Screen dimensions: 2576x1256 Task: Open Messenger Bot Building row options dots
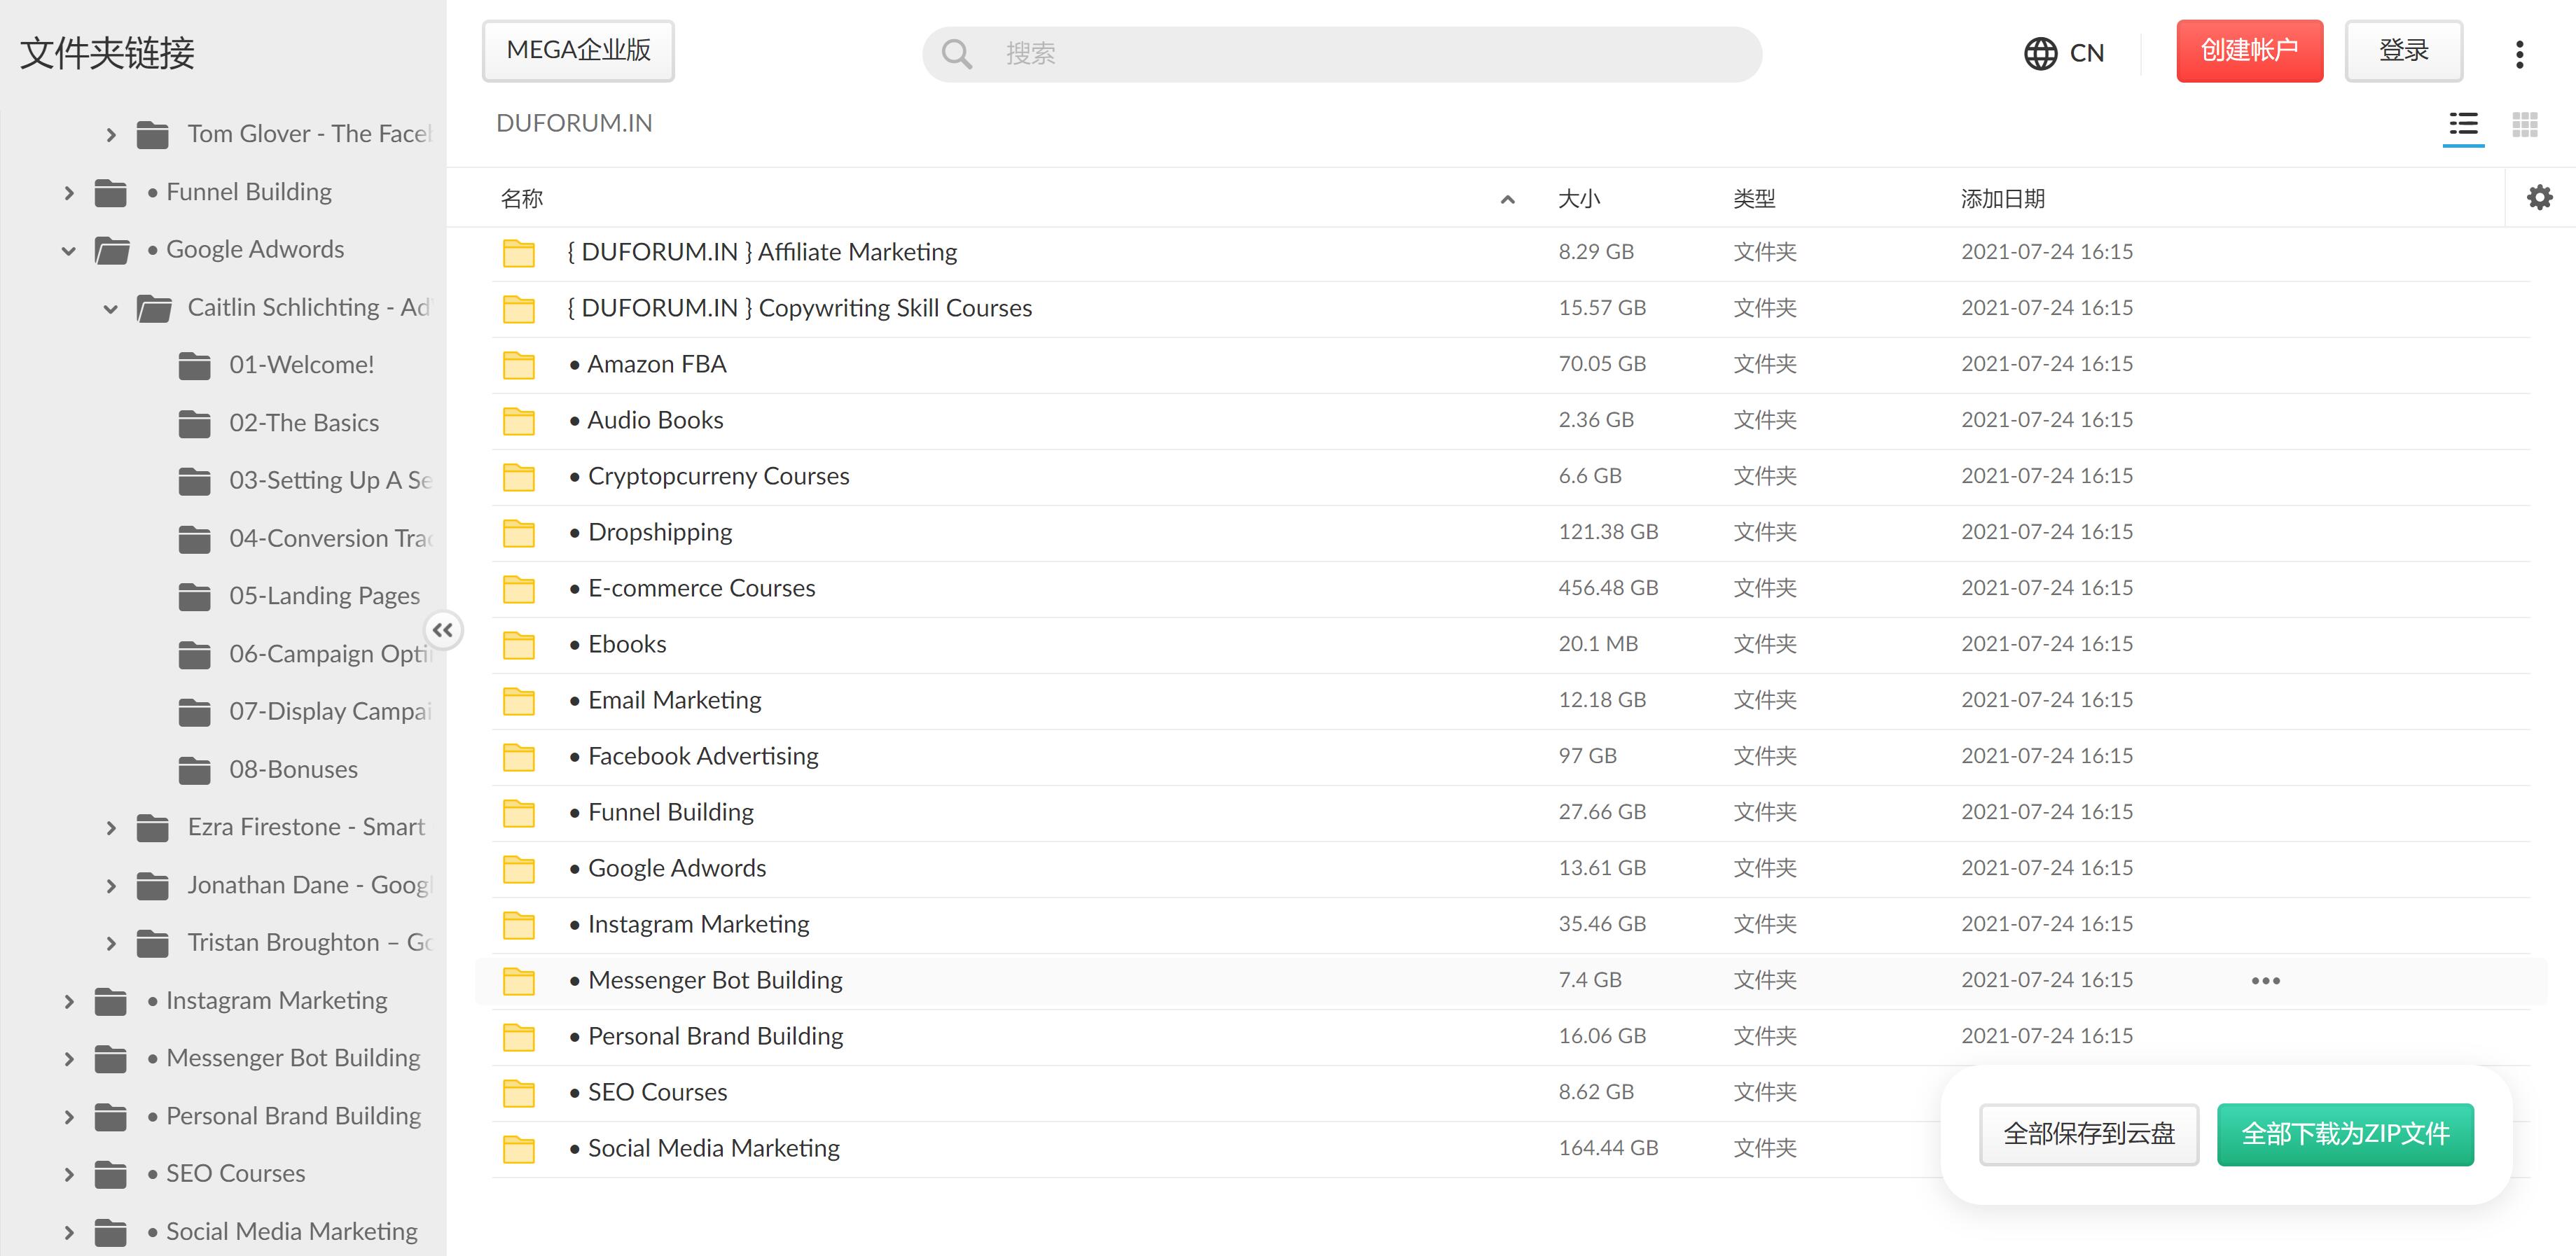pyautogui.click(x=2266, y=981)
